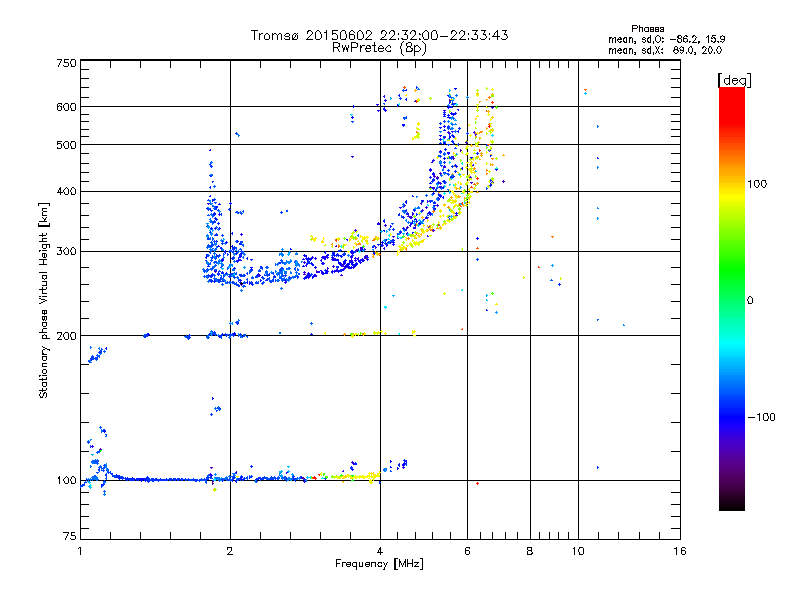
Task: Click the "RwPretec (8p)" subtitle
Action: [x=379, y=48]
